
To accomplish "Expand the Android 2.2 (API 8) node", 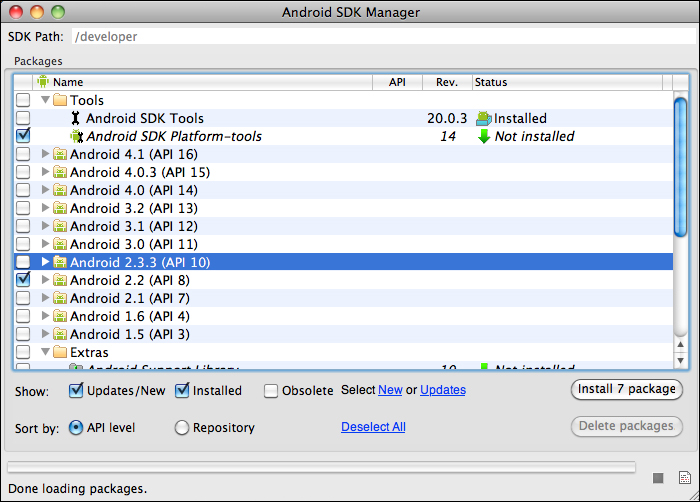I will [45, 280].
